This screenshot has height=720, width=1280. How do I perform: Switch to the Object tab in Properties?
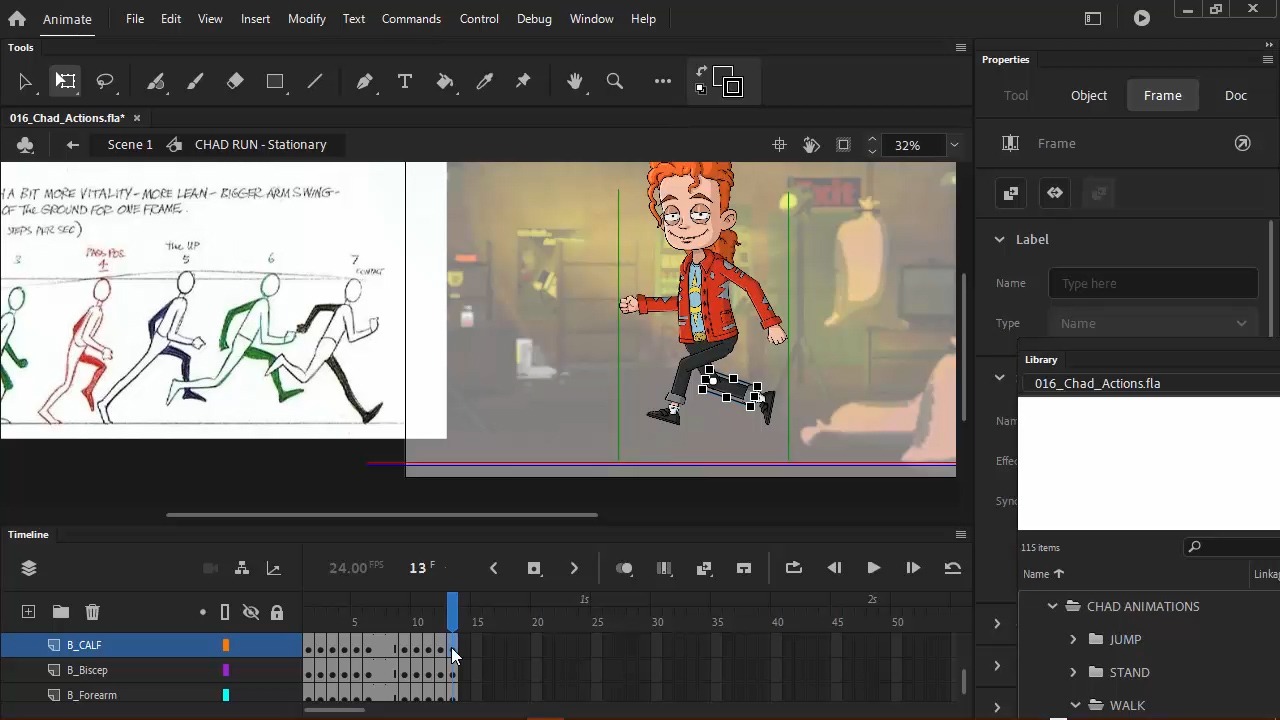(1088, 95)
